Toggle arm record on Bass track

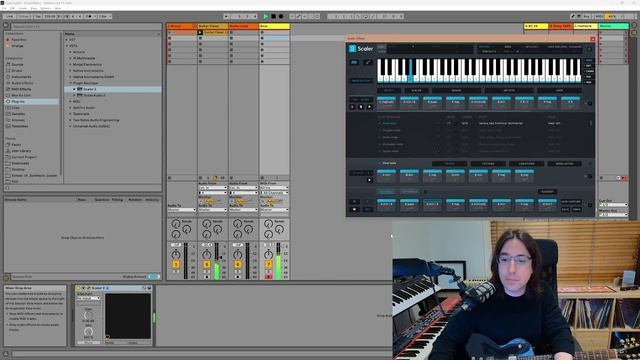click(x=268, y=277)
